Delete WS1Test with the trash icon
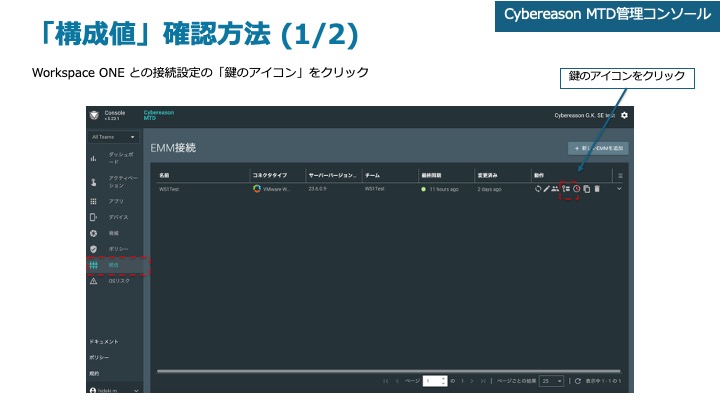The height and width of the screenshot is (405, 720). coord(597,189)
